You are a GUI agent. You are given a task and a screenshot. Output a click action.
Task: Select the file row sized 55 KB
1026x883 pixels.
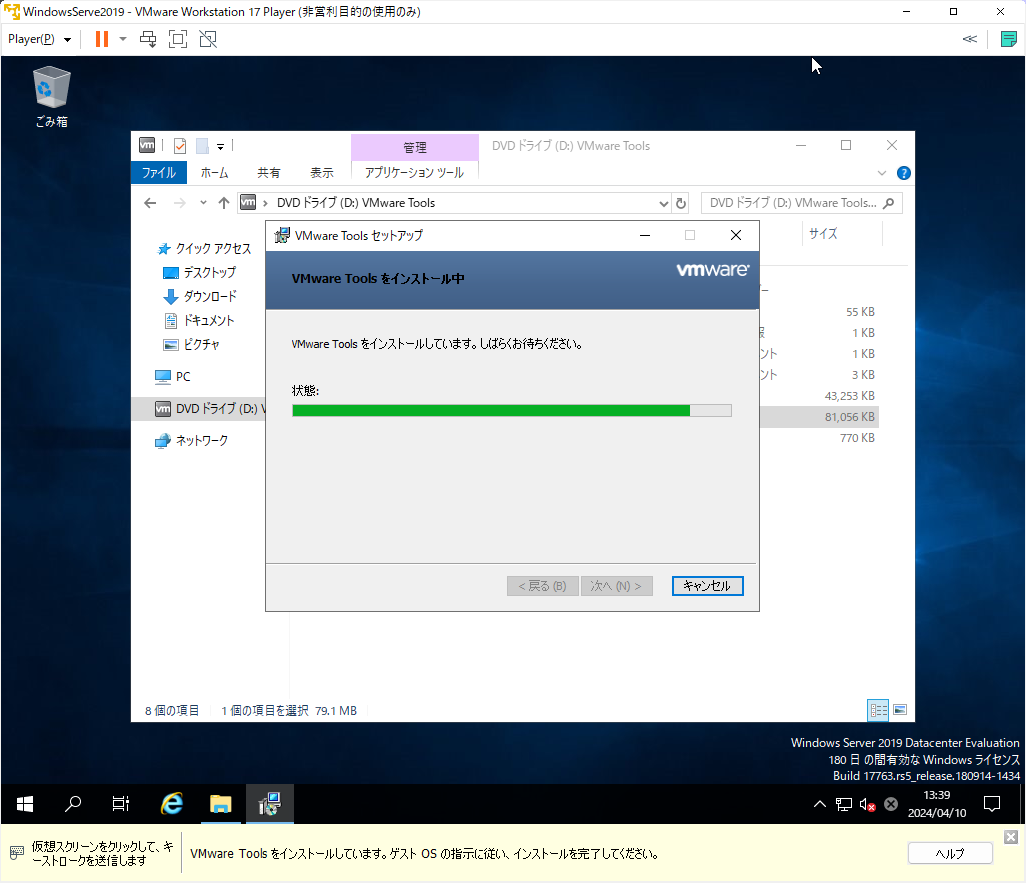(x=819, y=312)
